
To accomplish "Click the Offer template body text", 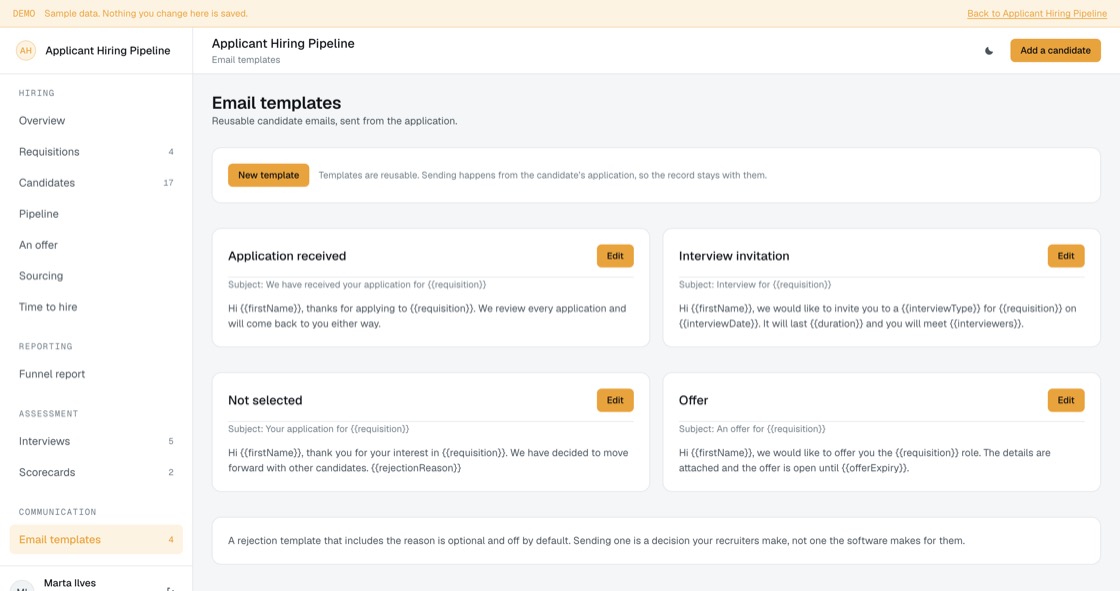I will click(x=864, y=460).
